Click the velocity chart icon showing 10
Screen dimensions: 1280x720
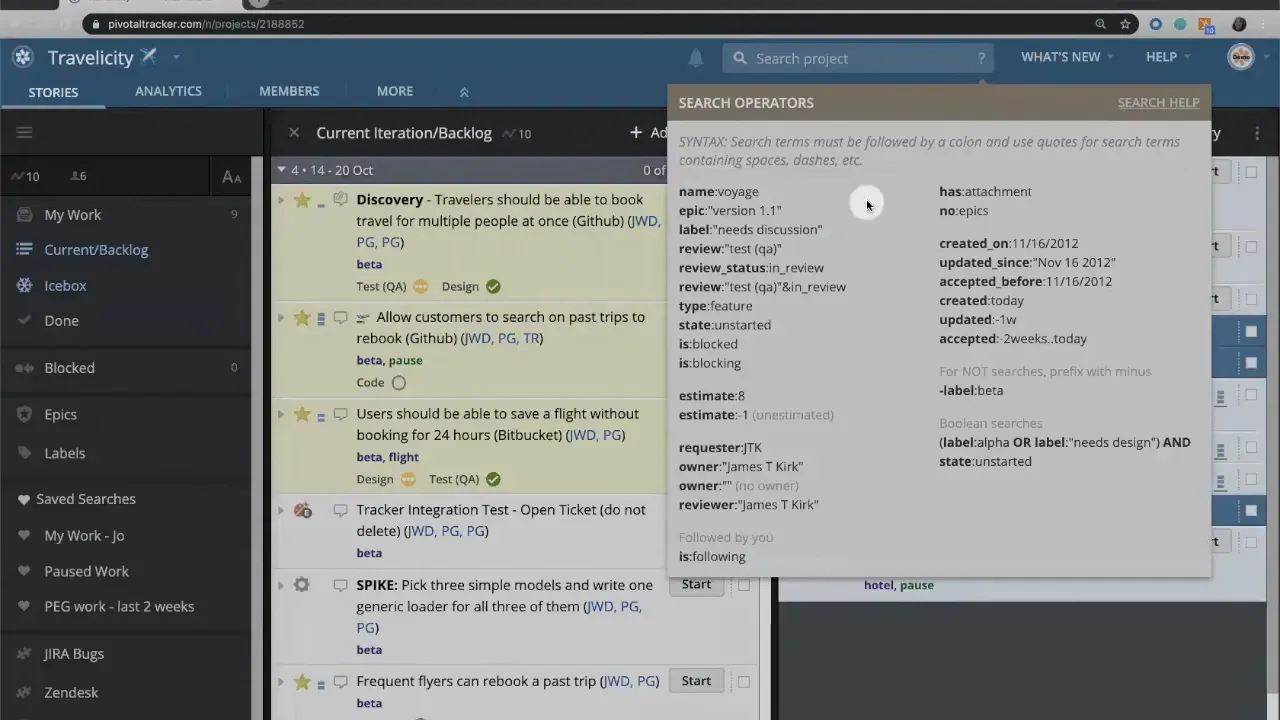click(x=24, y=176)
